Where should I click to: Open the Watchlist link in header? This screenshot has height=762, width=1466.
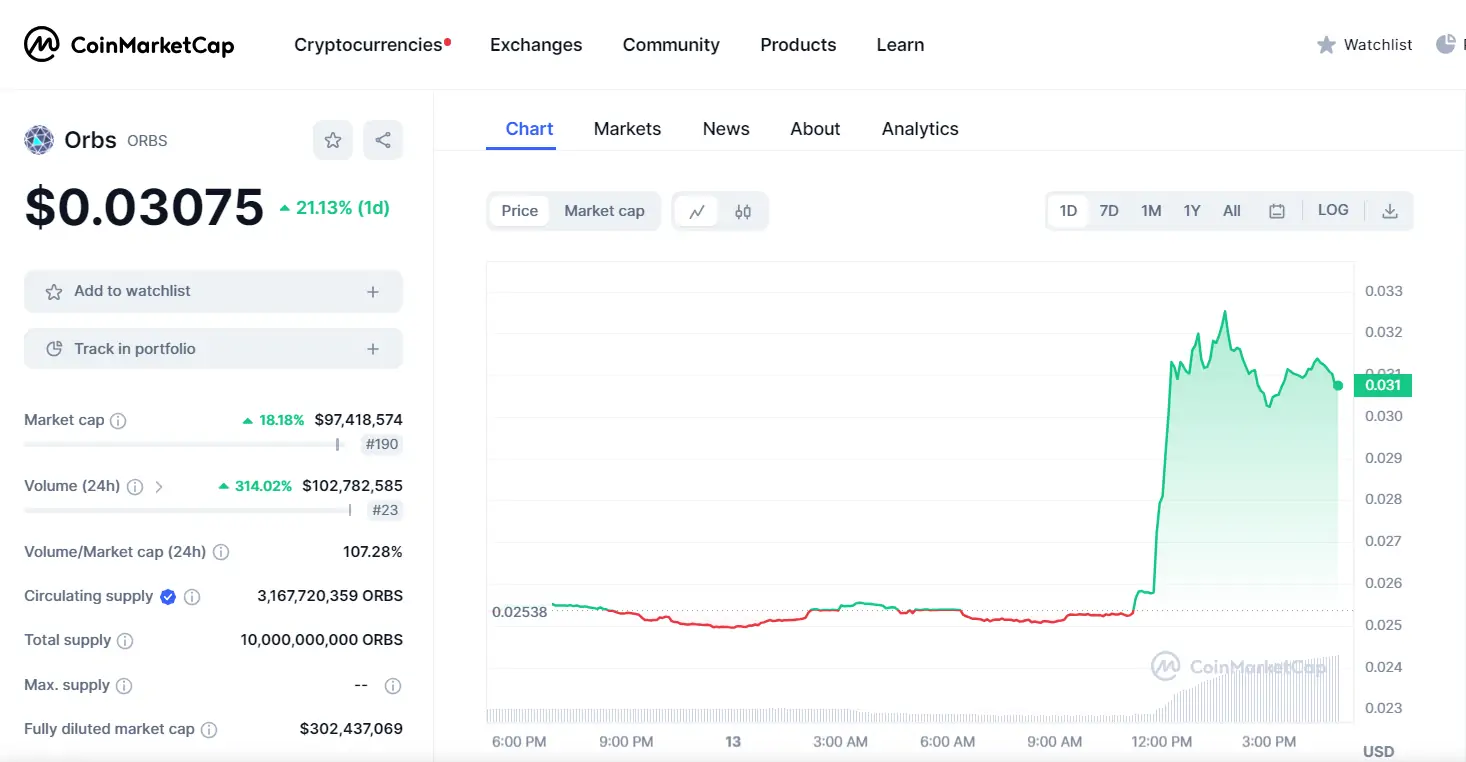(x=1365, y=45)
